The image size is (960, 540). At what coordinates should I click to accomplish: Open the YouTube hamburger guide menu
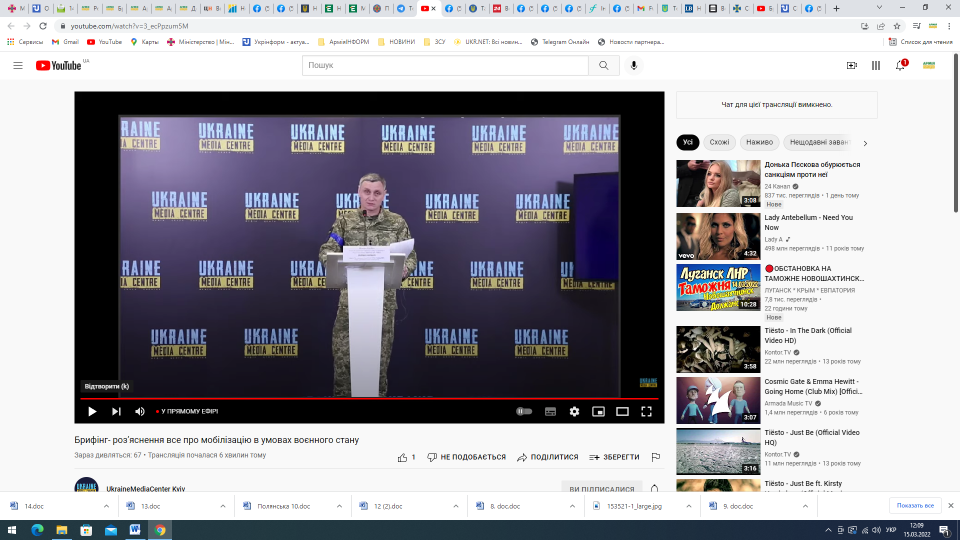pyautogui.click(x=18, y=65)
